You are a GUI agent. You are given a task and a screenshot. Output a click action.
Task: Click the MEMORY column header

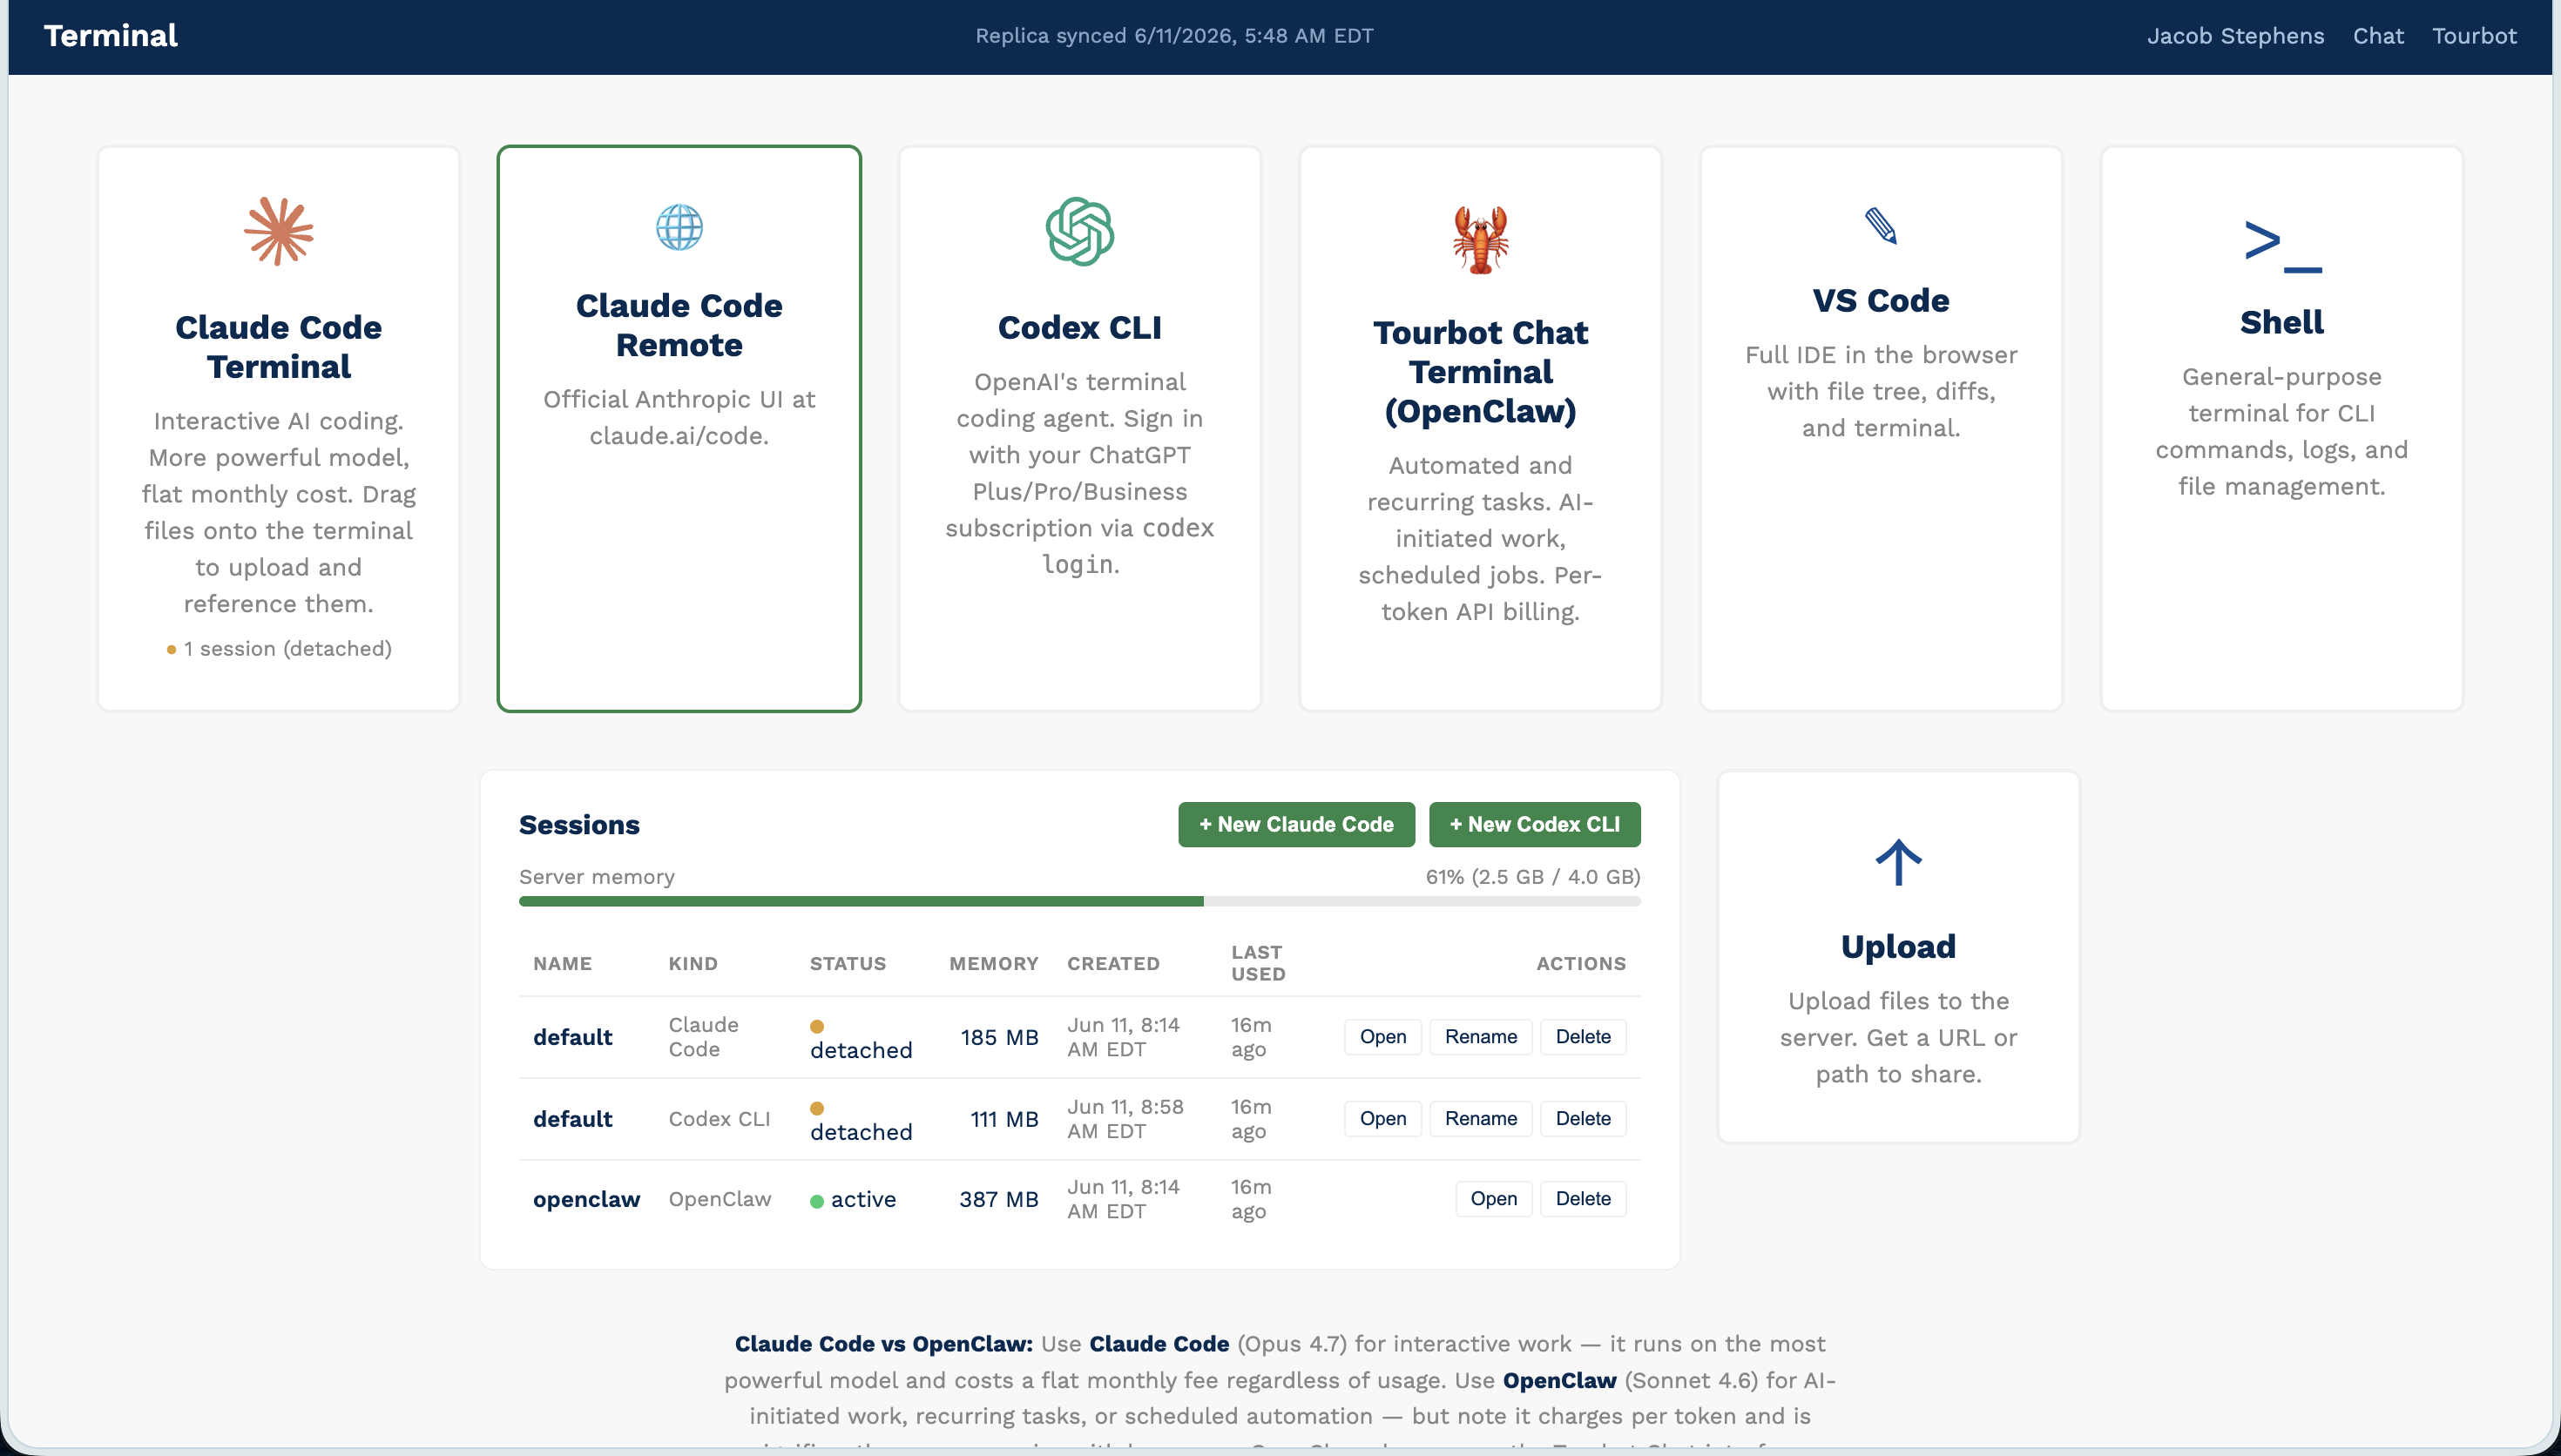coord(994,964)
